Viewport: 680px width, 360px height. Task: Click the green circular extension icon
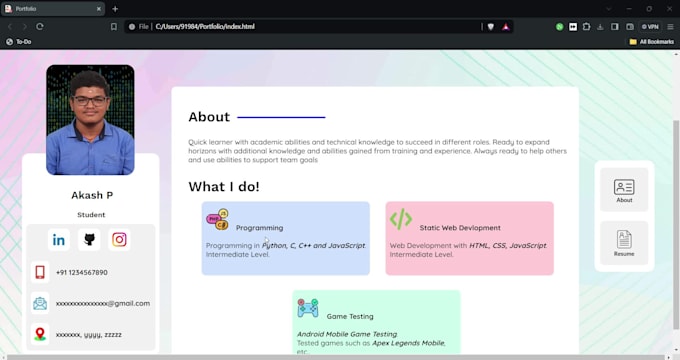click(559, 26)
